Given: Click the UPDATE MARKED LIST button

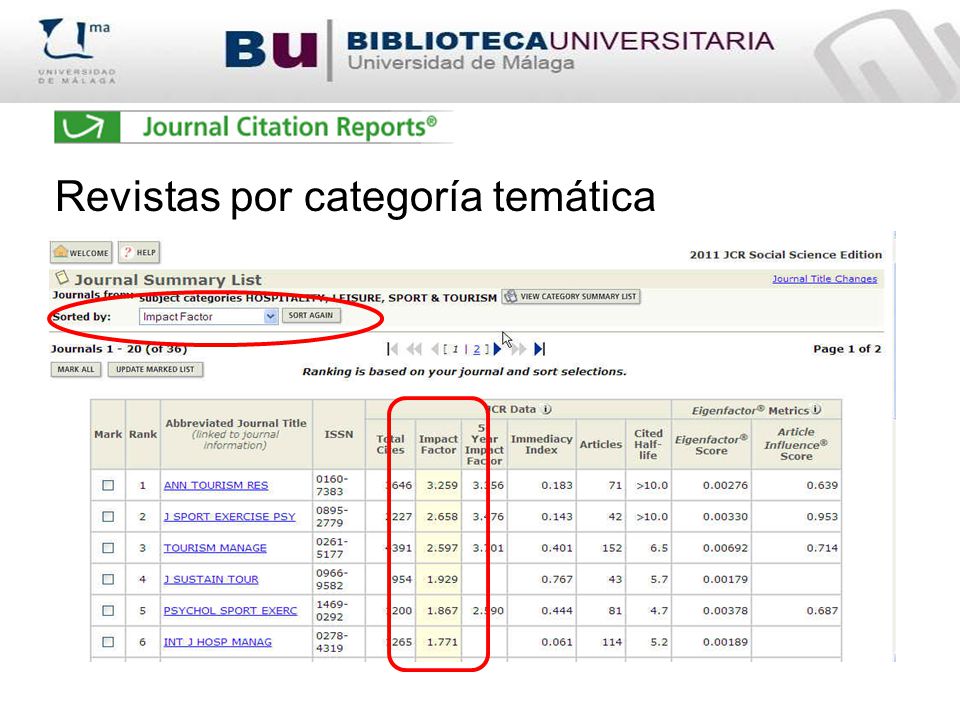Looking at the screenshot, I should coord(155,370).
